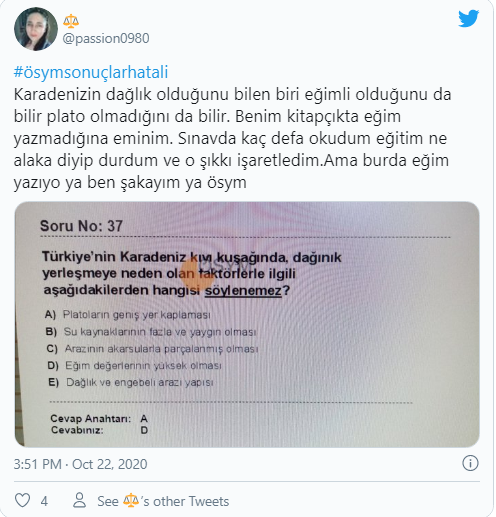496x517 pixels.
Task: Like the tweet with the heart icon
Action: pos(23,501)
